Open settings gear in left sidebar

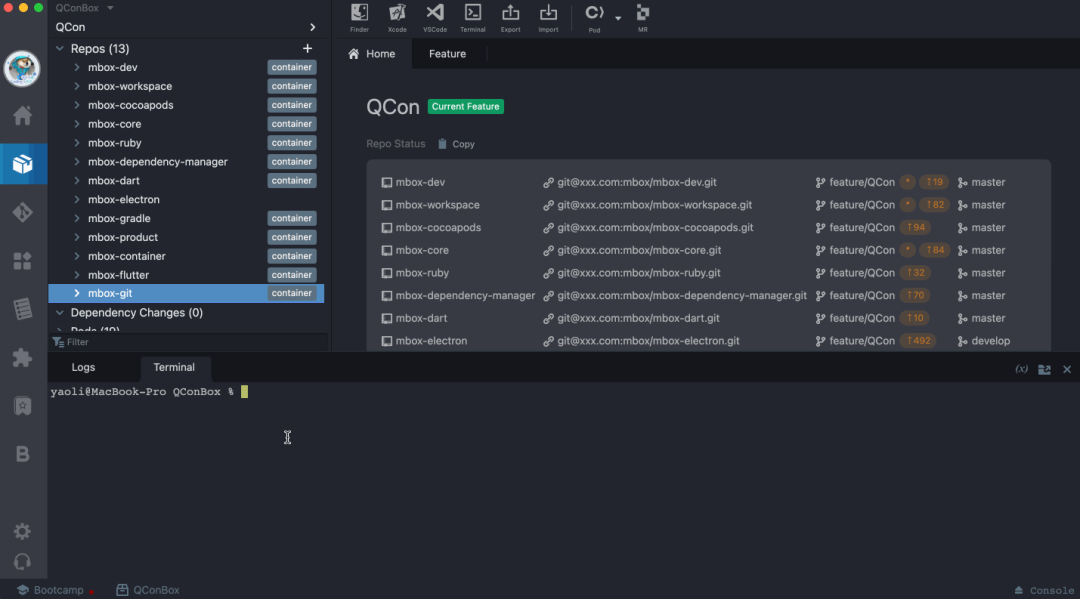point(22,531)
